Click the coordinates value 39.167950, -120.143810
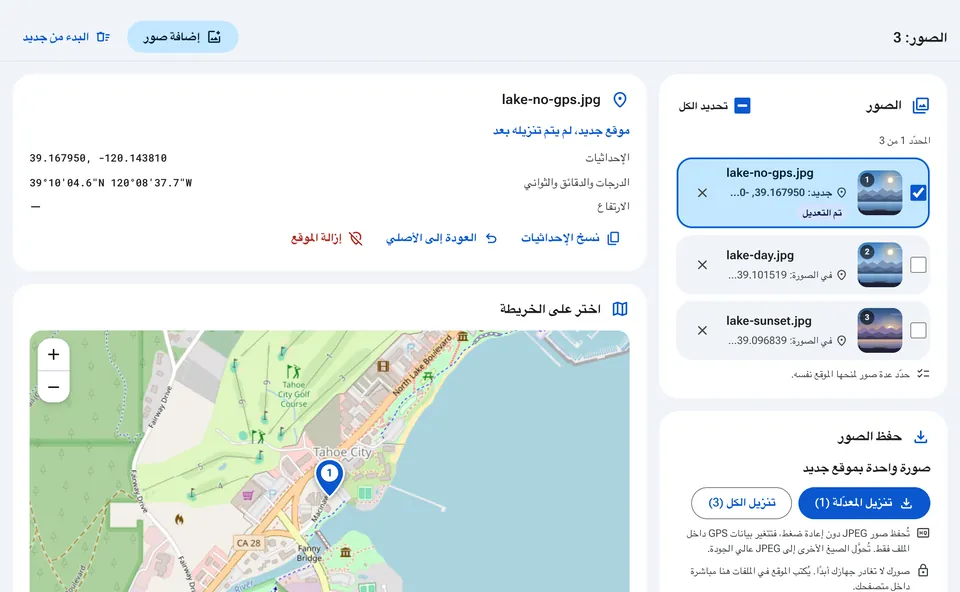The image size is (960, 592). (x=98, y=158)
